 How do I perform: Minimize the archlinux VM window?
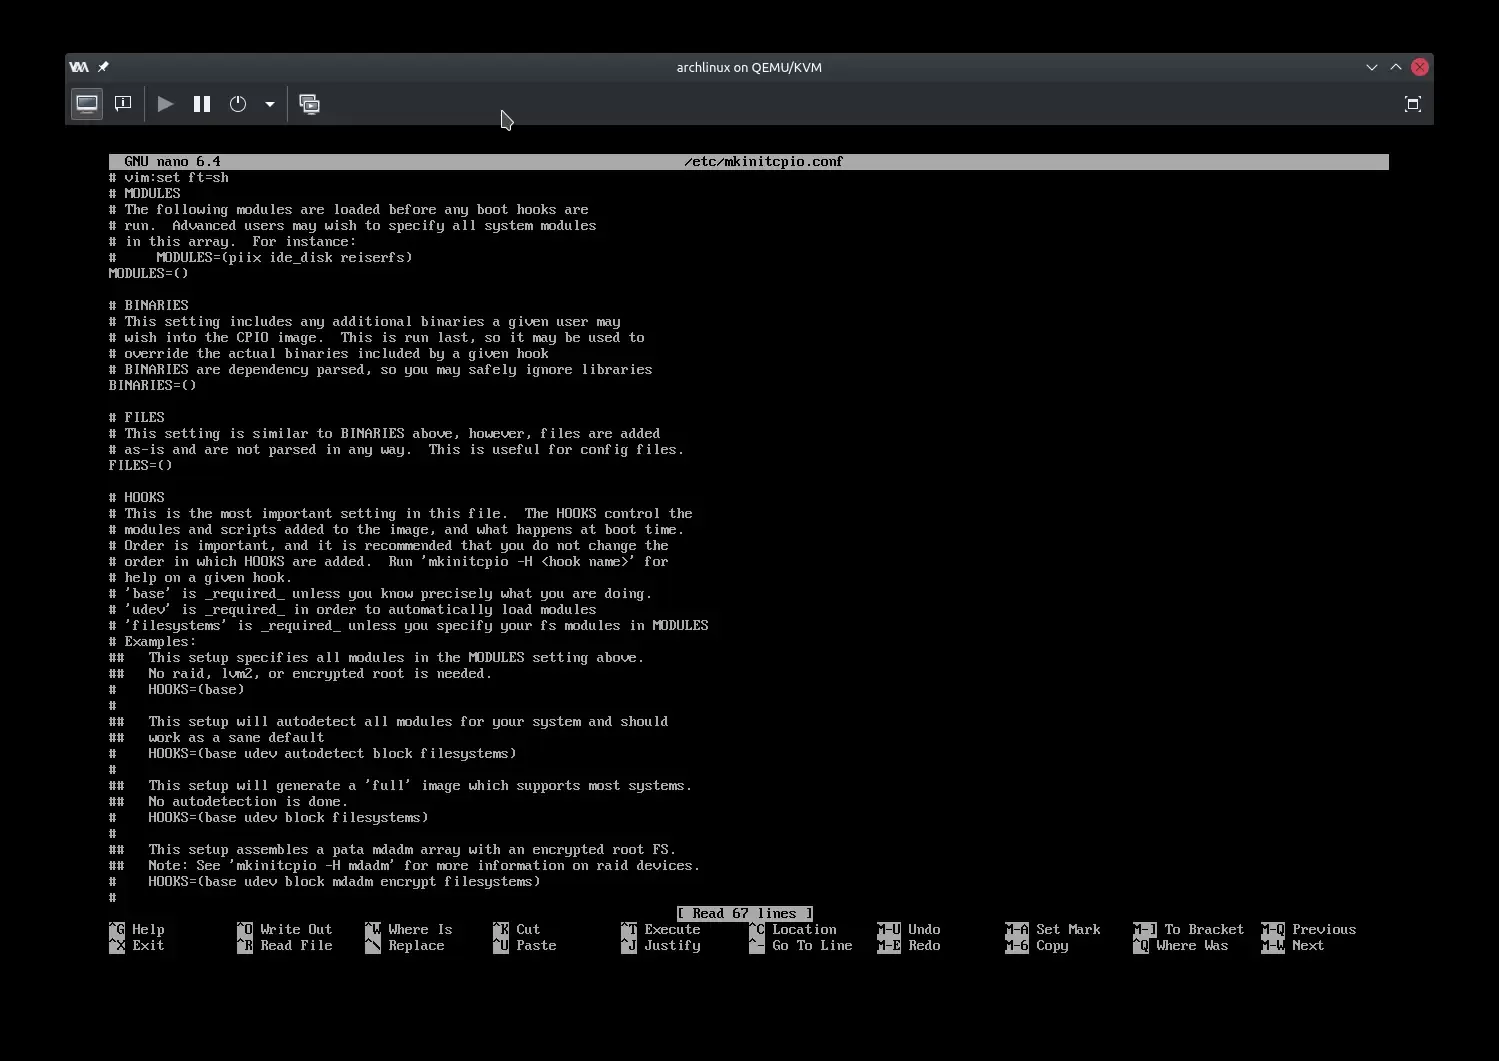pyautogui.click(x=1371, y=67)
